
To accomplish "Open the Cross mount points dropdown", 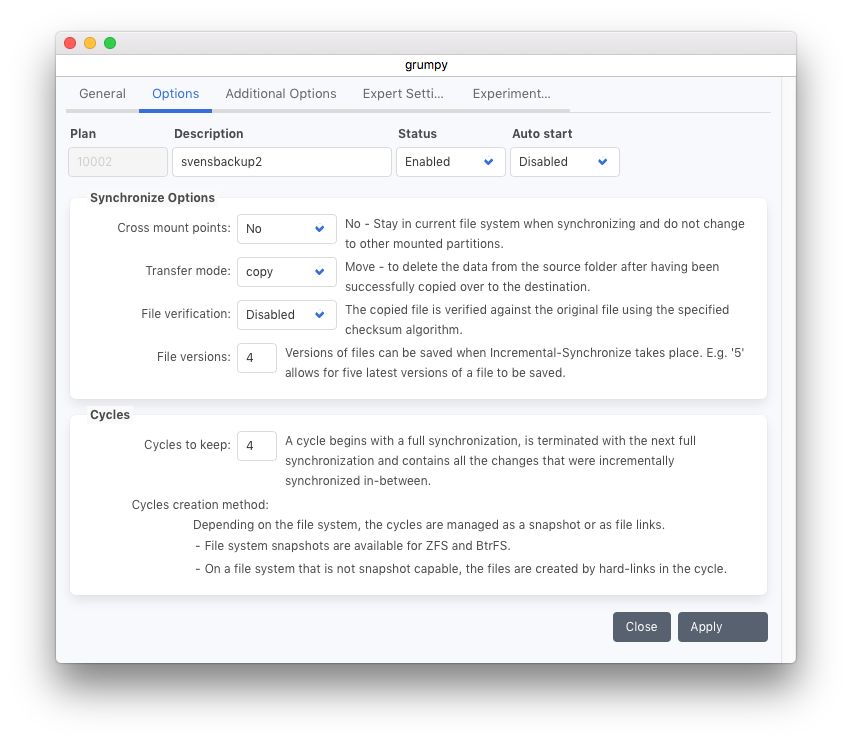I will pyautogui.click(x=286, y=229).
